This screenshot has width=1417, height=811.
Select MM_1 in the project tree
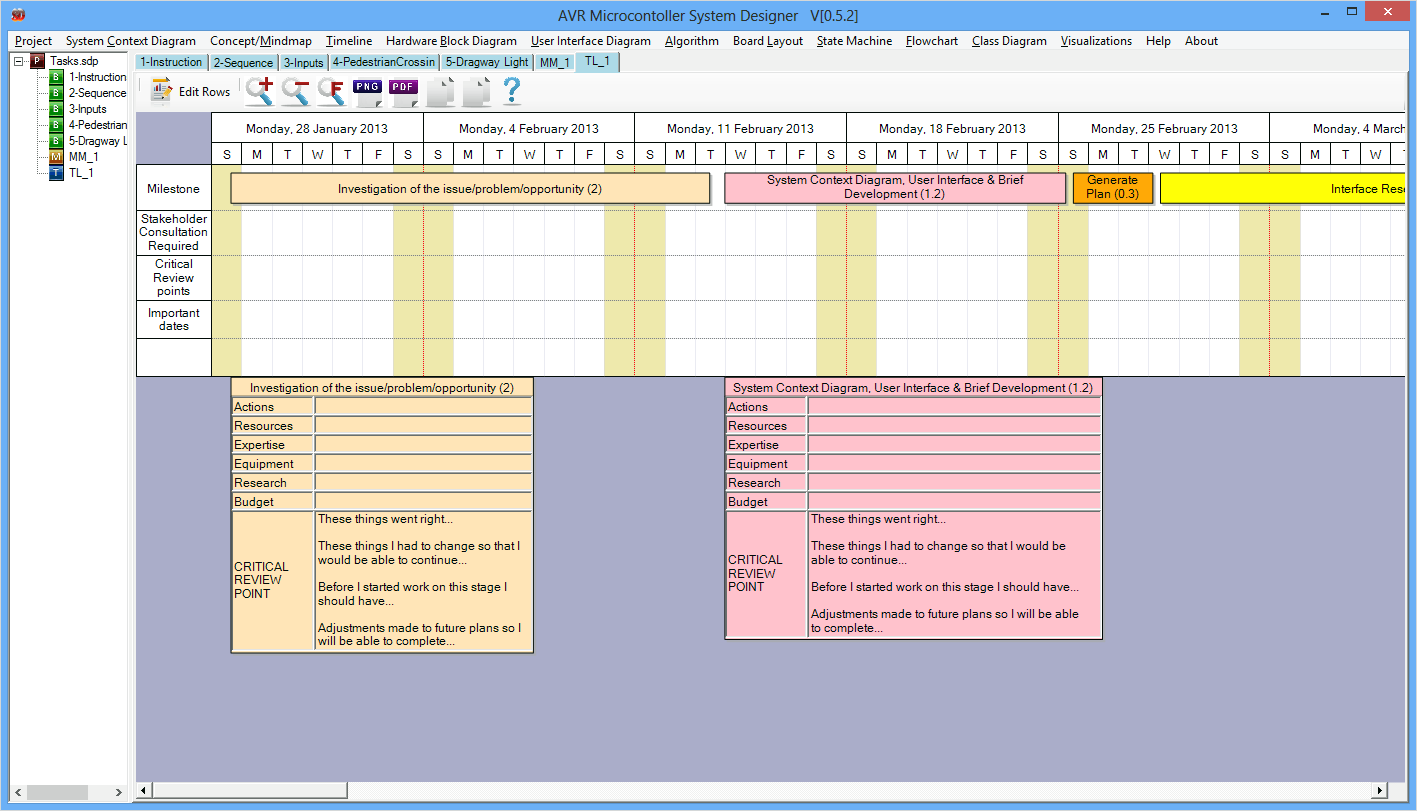coord(82,157)
